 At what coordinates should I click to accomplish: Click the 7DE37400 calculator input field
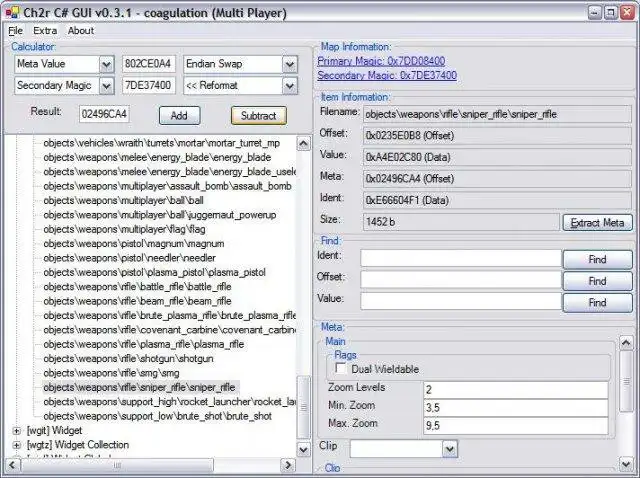click(149, 86)
